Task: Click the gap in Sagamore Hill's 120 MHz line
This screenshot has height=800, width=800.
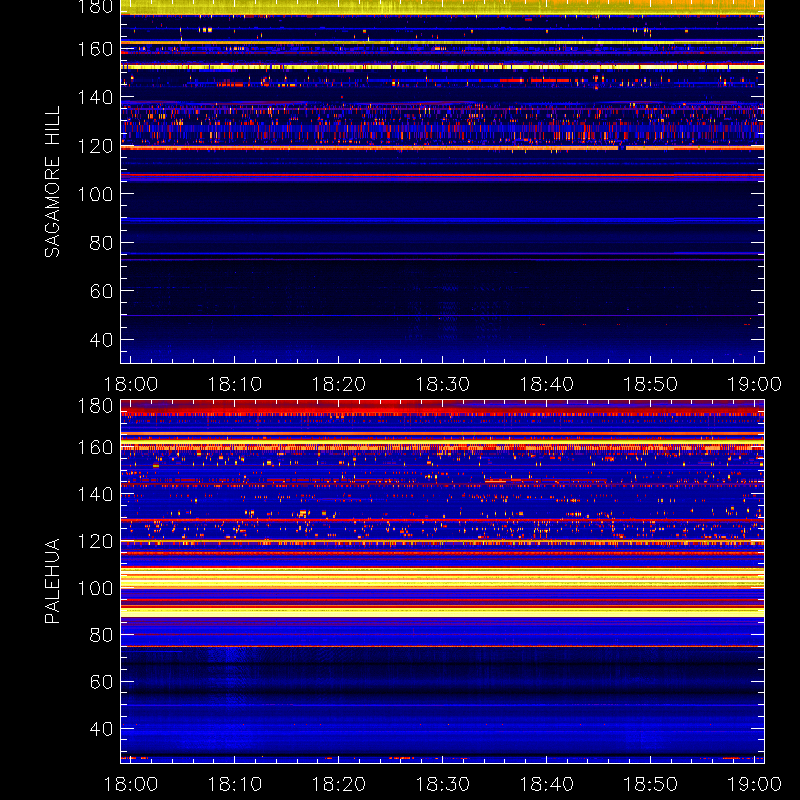Action: (622, 148)
